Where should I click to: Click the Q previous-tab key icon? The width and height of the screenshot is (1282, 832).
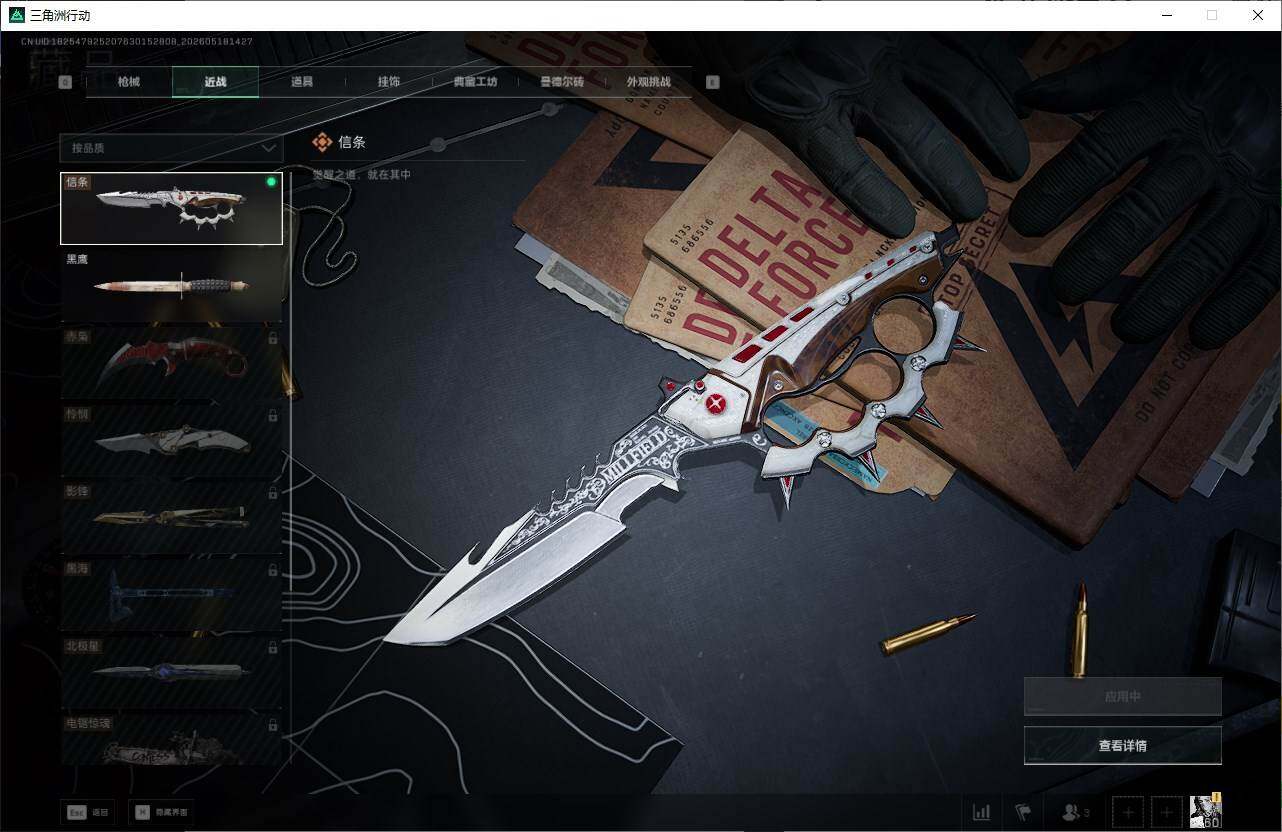(65, 83)
